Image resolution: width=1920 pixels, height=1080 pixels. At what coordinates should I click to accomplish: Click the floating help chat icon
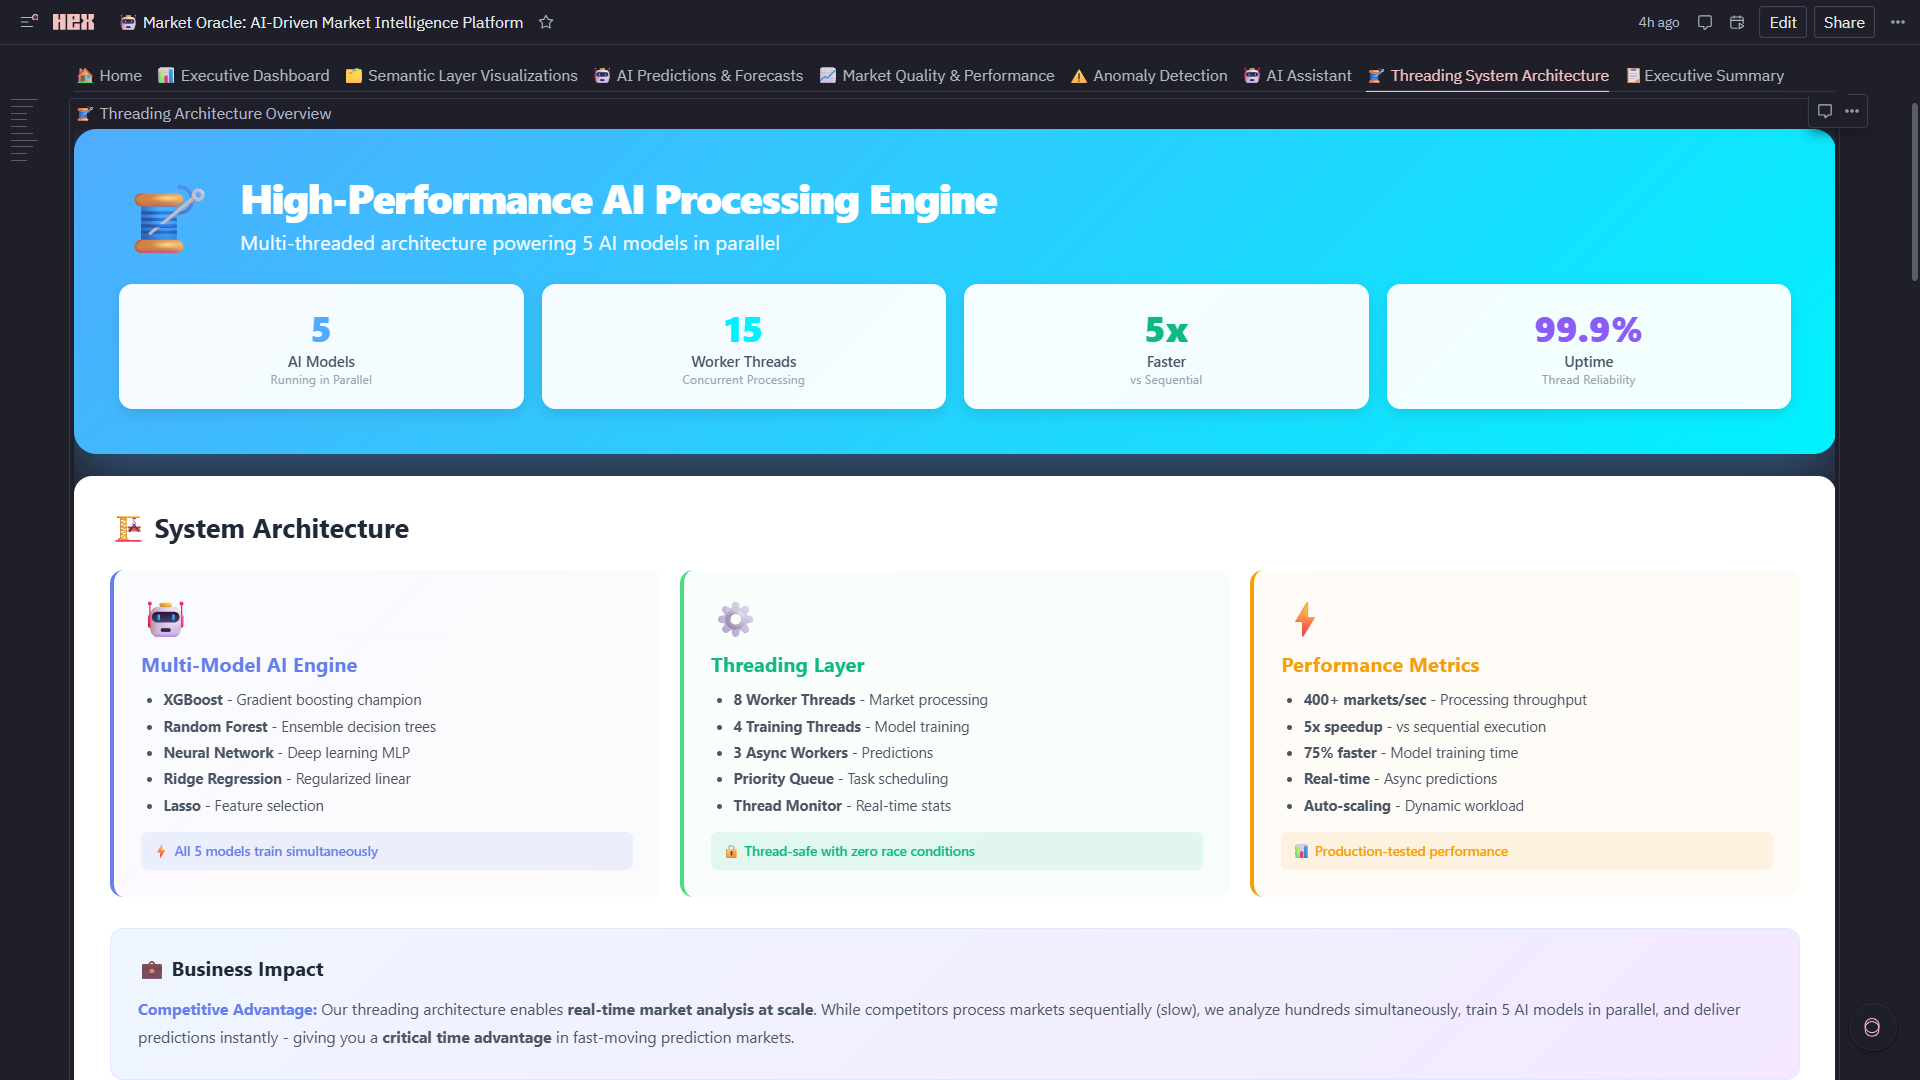pyautogui.click(x=1871, y=1027)
